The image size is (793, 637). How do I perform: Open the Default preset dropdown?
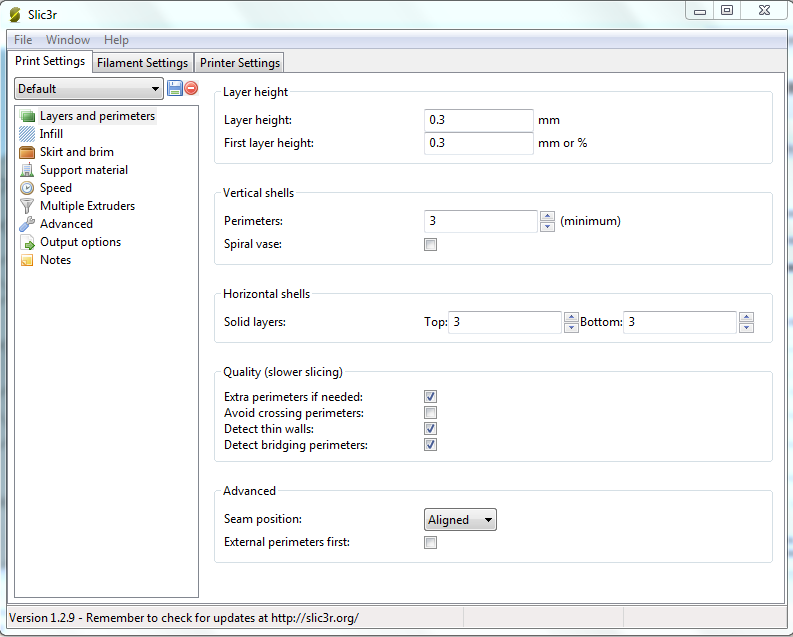[89, 88]
